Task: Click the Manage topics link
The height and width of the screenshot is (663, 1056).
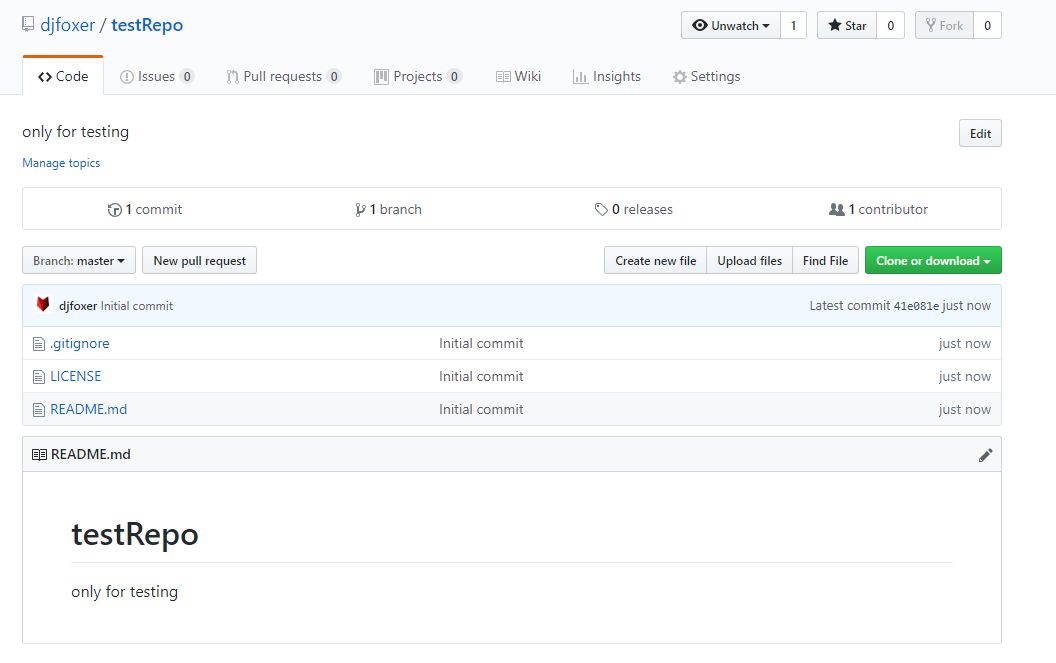Action: [x=61, y=163]
